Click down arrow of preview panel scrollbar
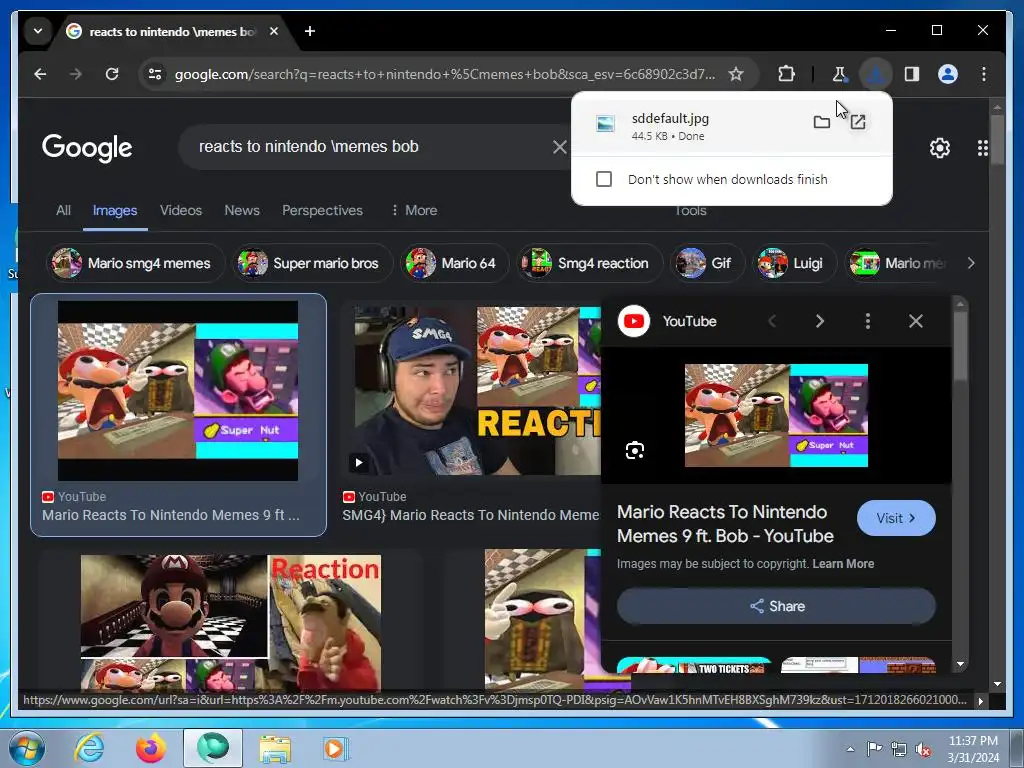1024x768 pixels. (960, 664)
